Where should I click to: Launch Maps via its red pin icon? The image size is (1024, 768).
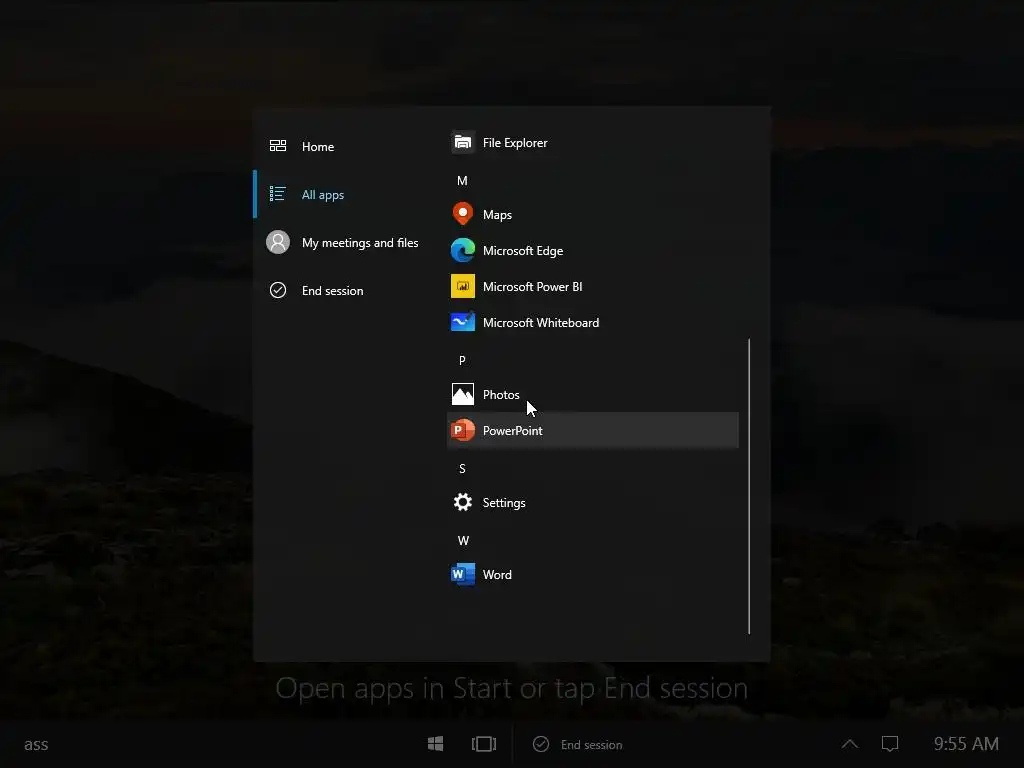click(462, 214)
